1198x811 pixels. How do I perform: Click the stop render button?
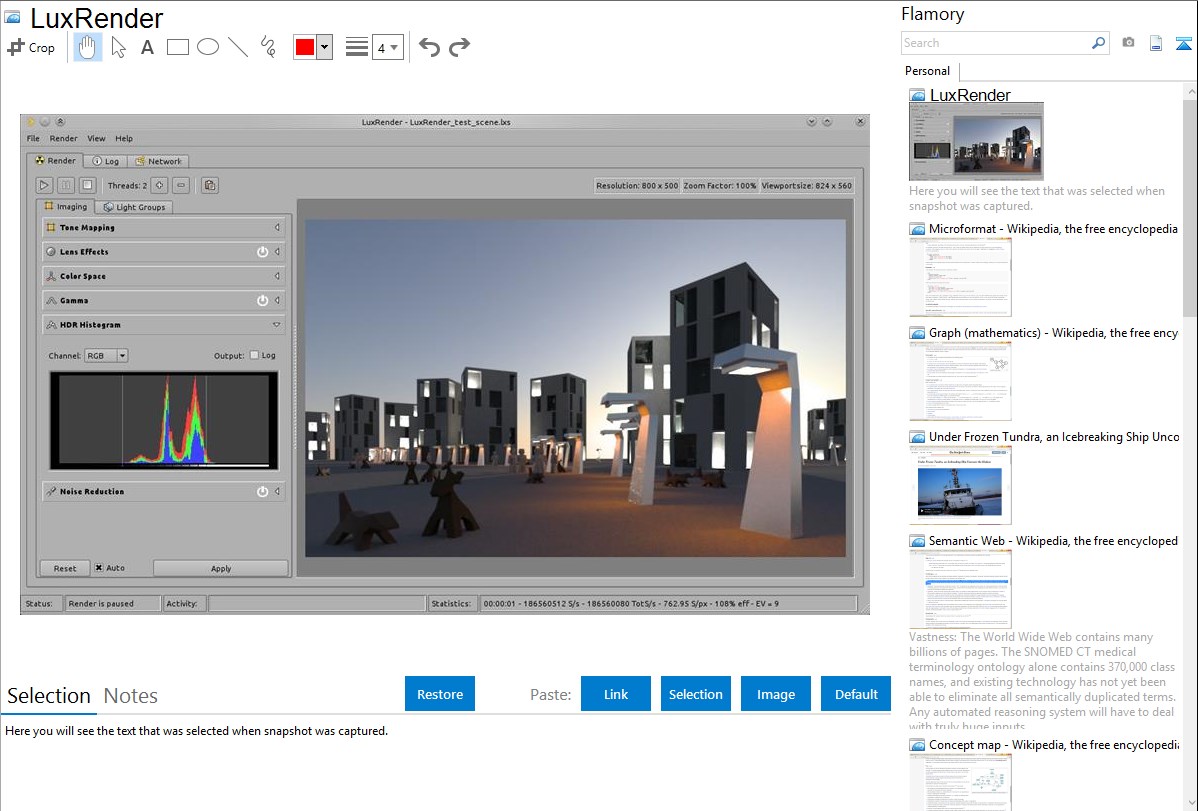tap(87, 185)
